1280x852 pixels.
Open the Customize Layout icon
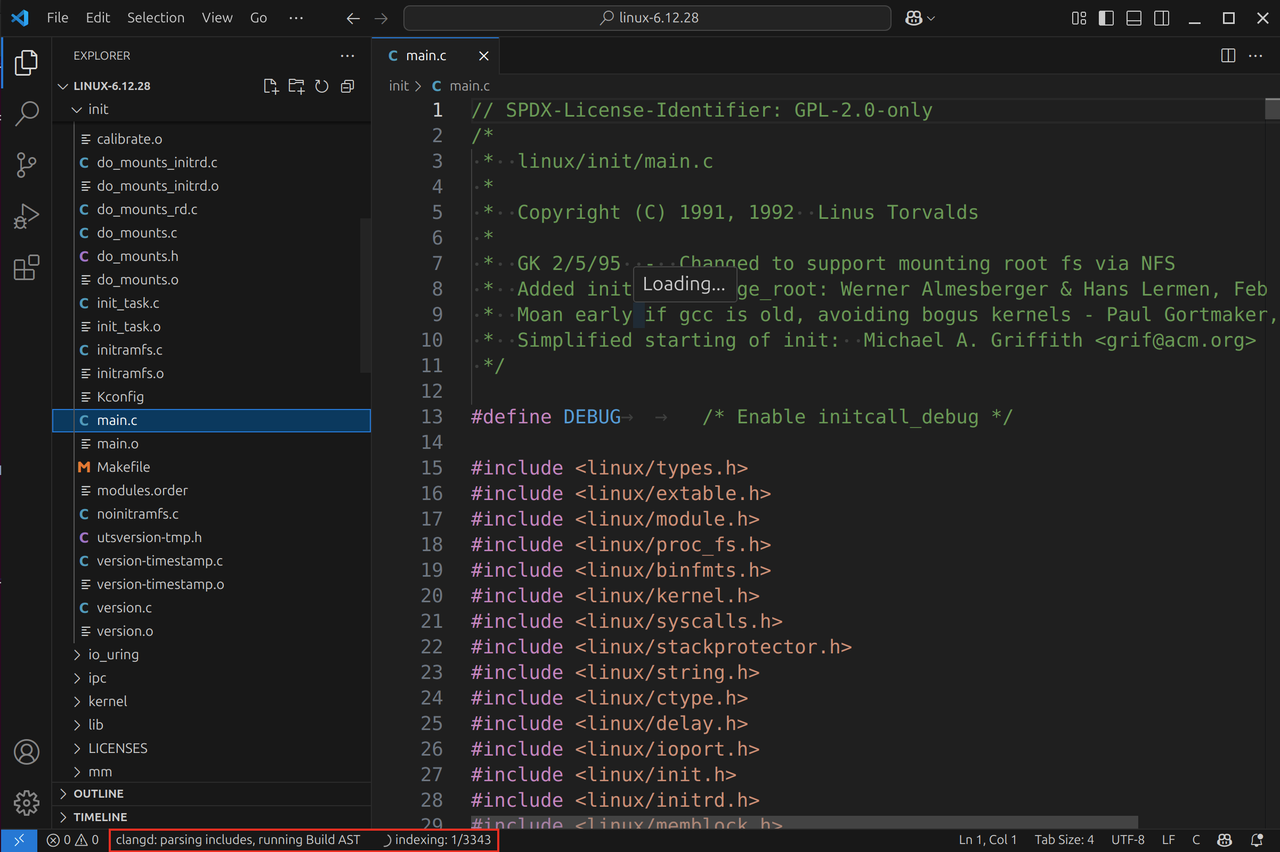1079,18
